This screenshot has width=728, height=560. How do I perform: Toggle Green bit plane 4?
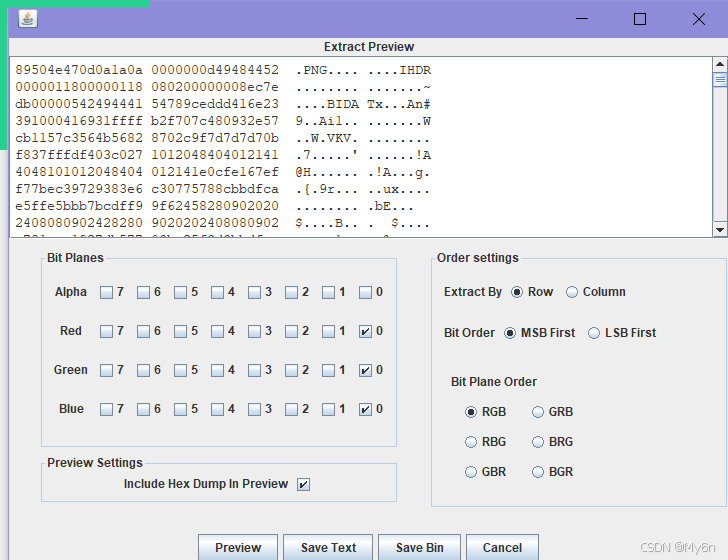tap(217, 370)
